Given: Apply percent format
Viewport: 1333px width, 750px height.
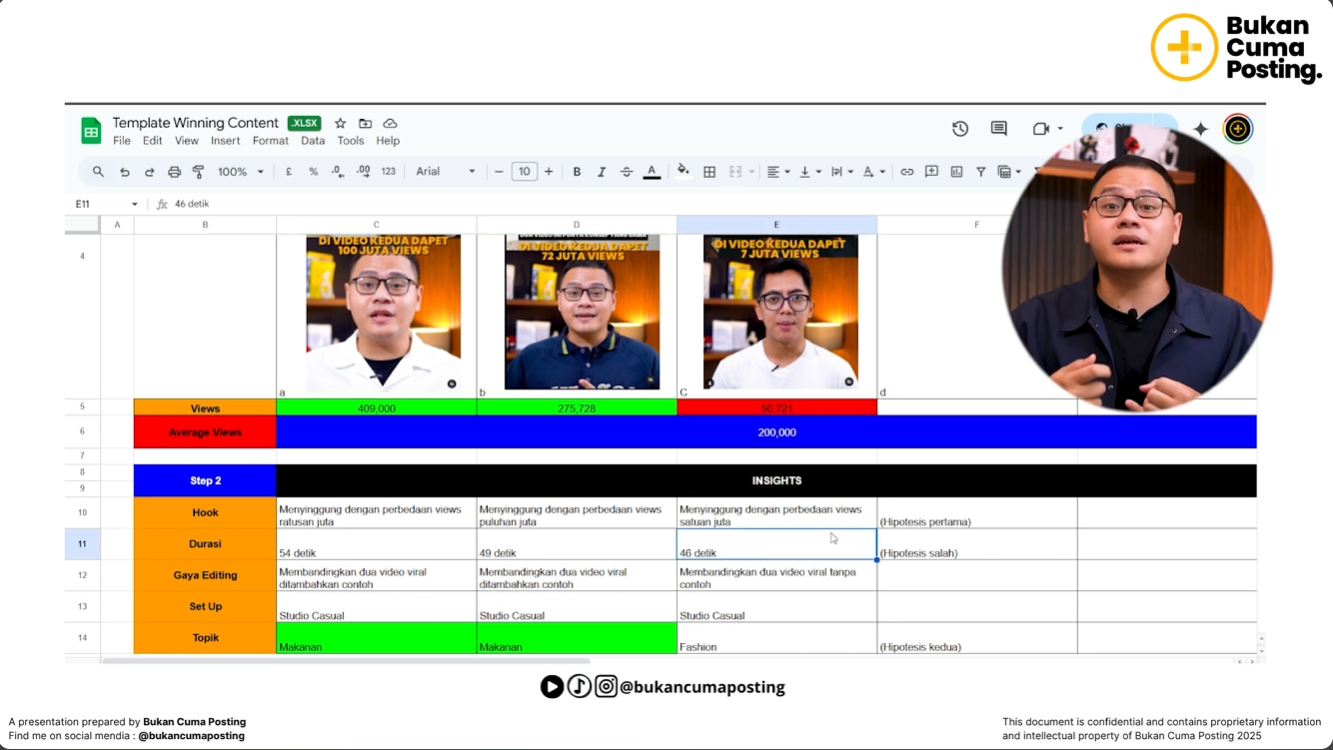Looking at the screenshot, I should pos(313,172).
